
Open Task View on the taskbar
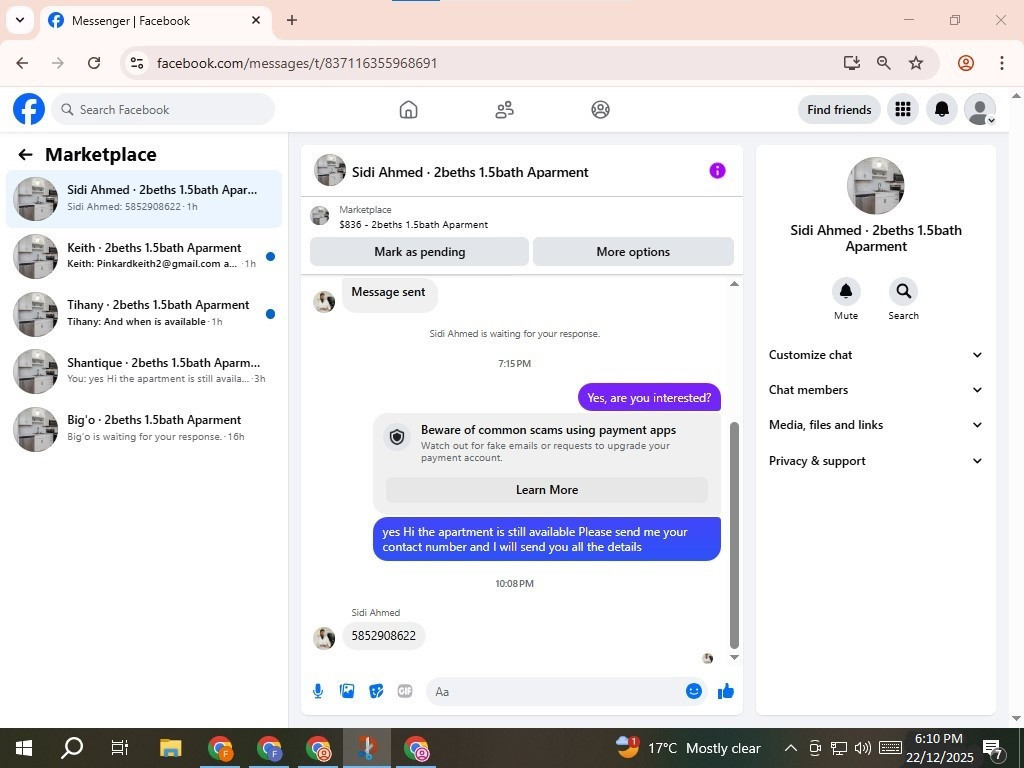120,748
